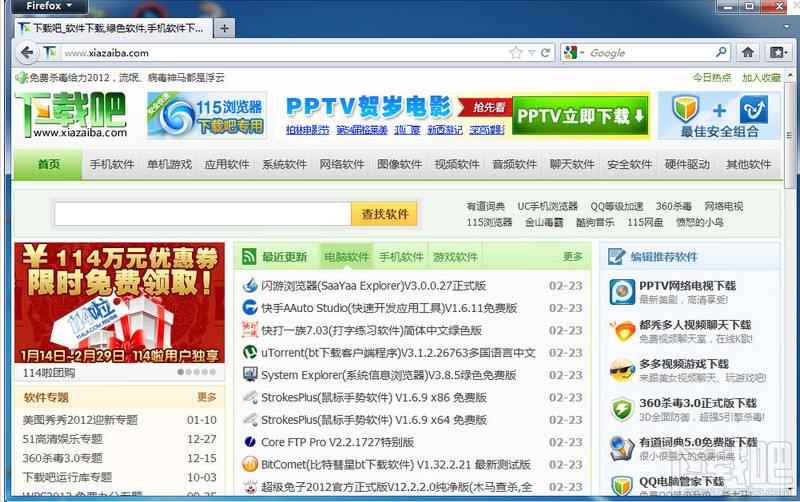
Task: Click 加入收藏 link at top
Action: coord(761,78)
